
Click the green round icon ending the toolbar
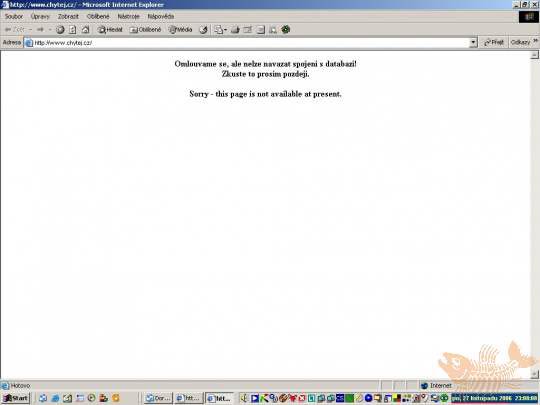coord(285,30)
